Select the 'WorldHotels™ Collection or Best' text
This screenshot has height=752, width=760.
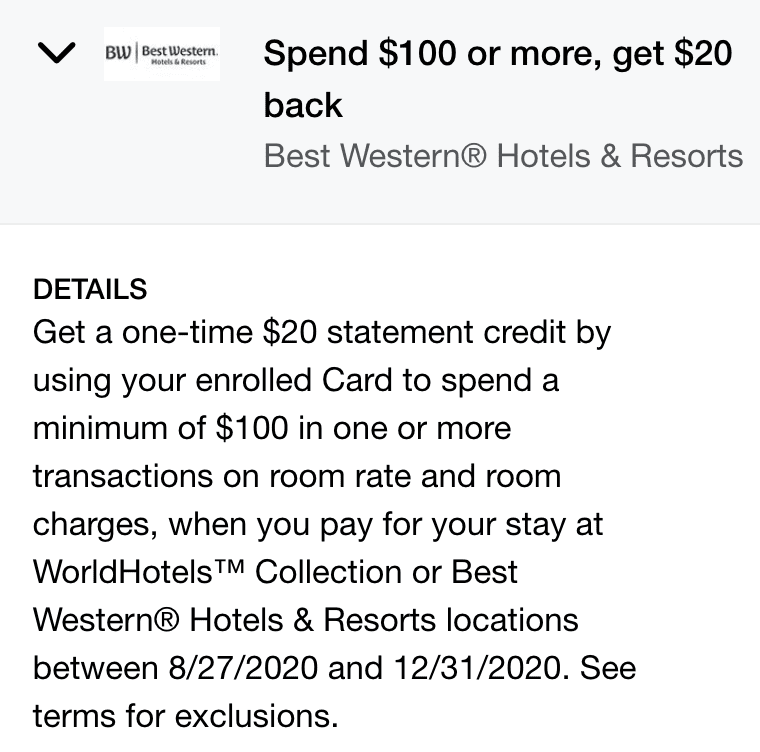pos(275,572)
